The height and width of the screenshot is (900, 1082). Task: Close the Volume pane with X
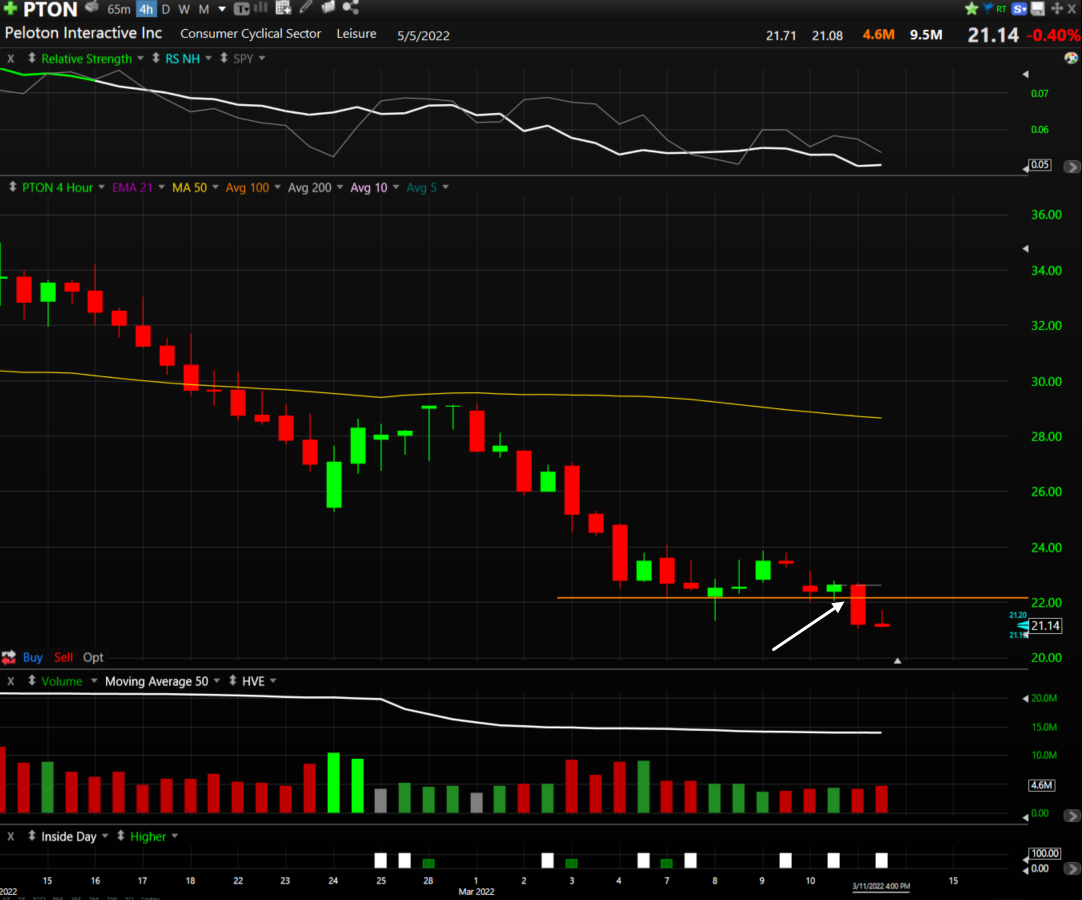coord(10,681)
